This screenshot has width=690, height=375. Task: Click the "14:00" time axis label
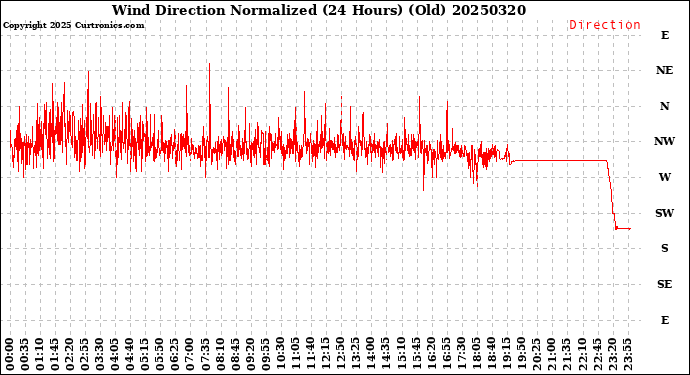click(x=371, y=354)
